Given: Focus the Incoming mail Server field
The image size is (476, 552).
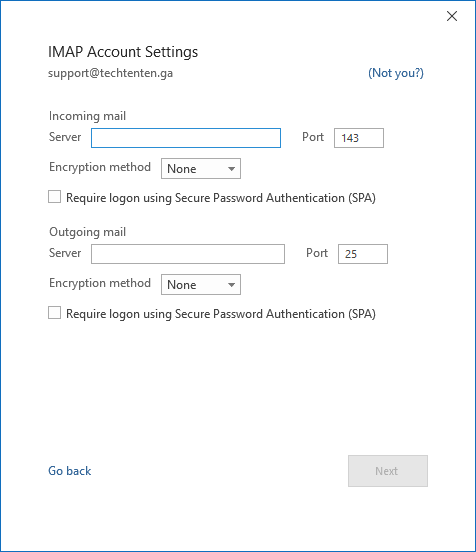Looking at the screenshot, I should click(186, 138).
